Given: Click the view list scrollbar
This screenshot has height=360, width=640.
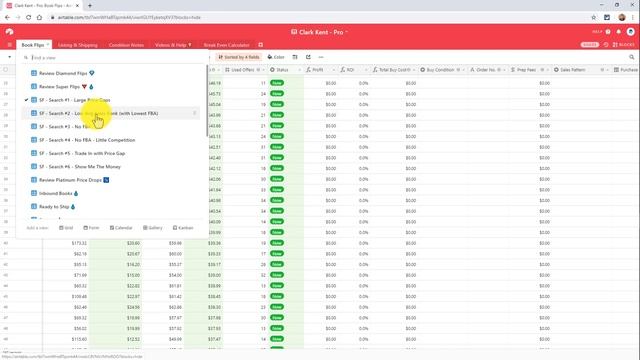Looking at the screenshot, I should coord(207,100).
